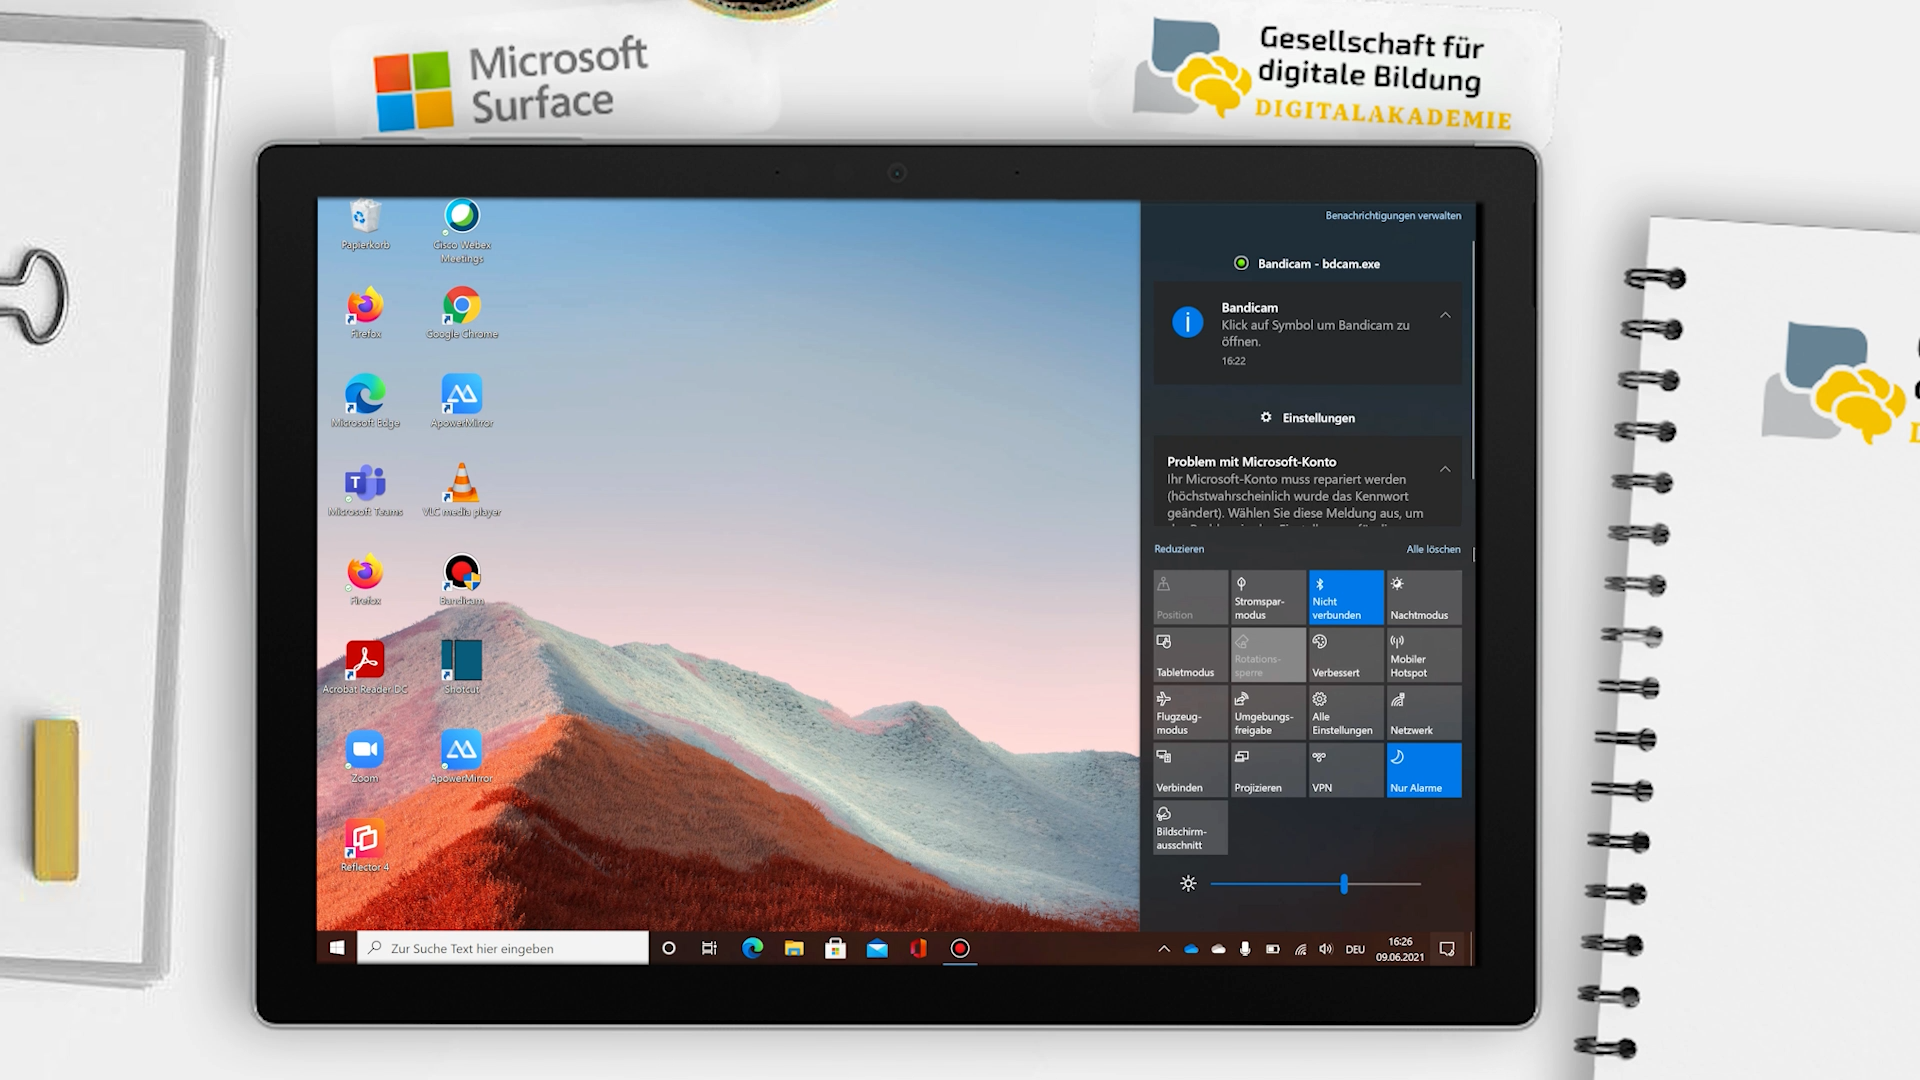Open the Bandicam notification message

tap(1307, 334)
